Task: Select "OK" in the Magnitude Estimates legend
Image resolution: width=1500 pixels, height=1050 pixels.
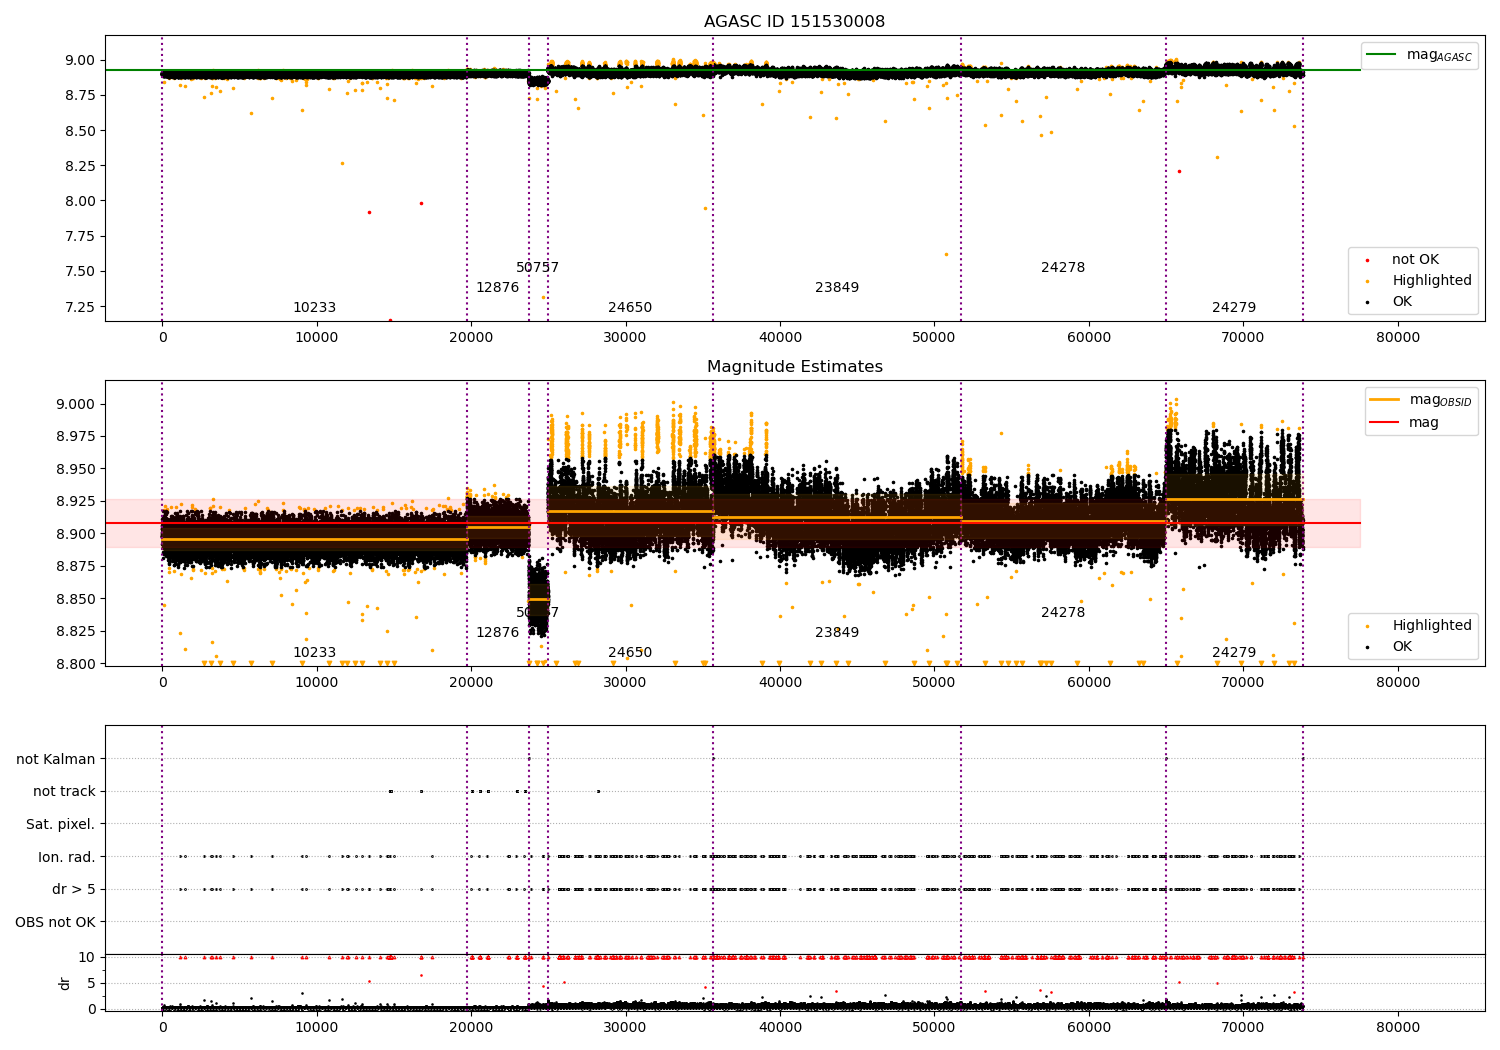Action: (1402, 647)
